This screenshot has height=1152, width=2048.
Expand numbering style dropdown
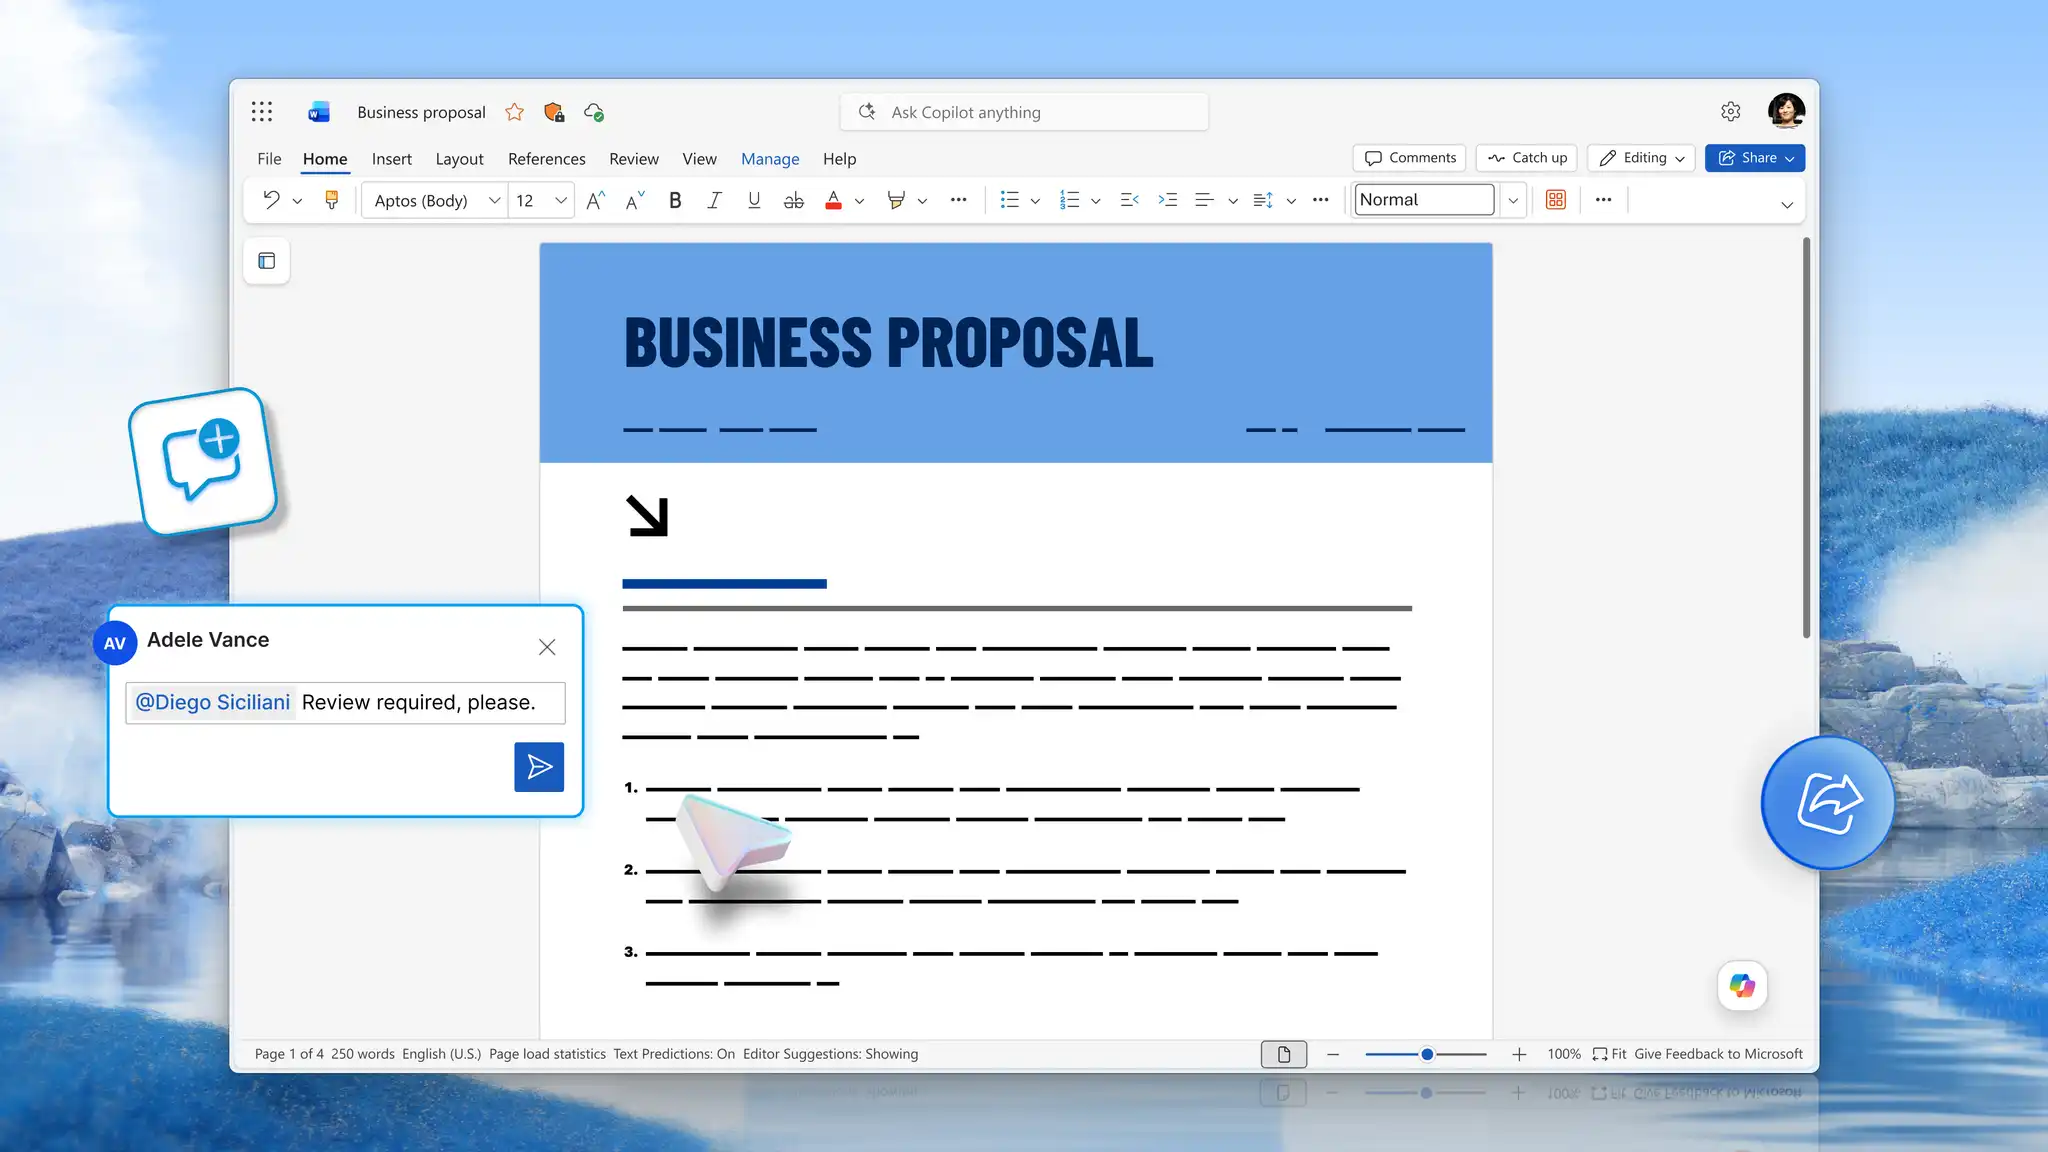click(x=1096, y=201)
